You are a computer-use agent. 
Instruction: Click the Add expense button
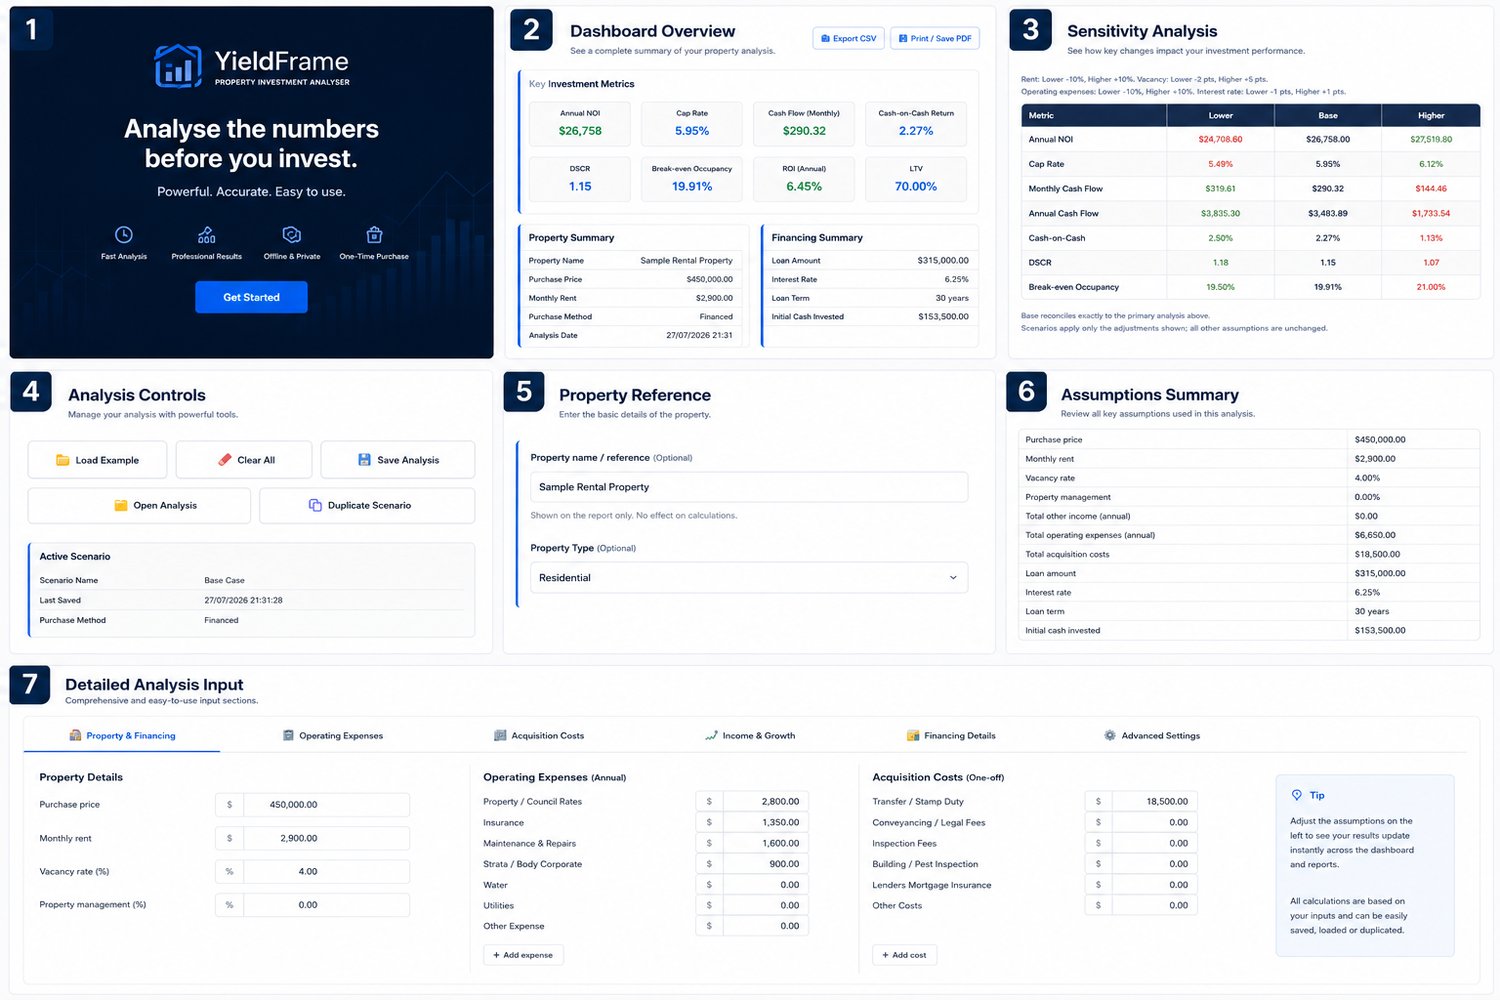[x=524, y=955]
